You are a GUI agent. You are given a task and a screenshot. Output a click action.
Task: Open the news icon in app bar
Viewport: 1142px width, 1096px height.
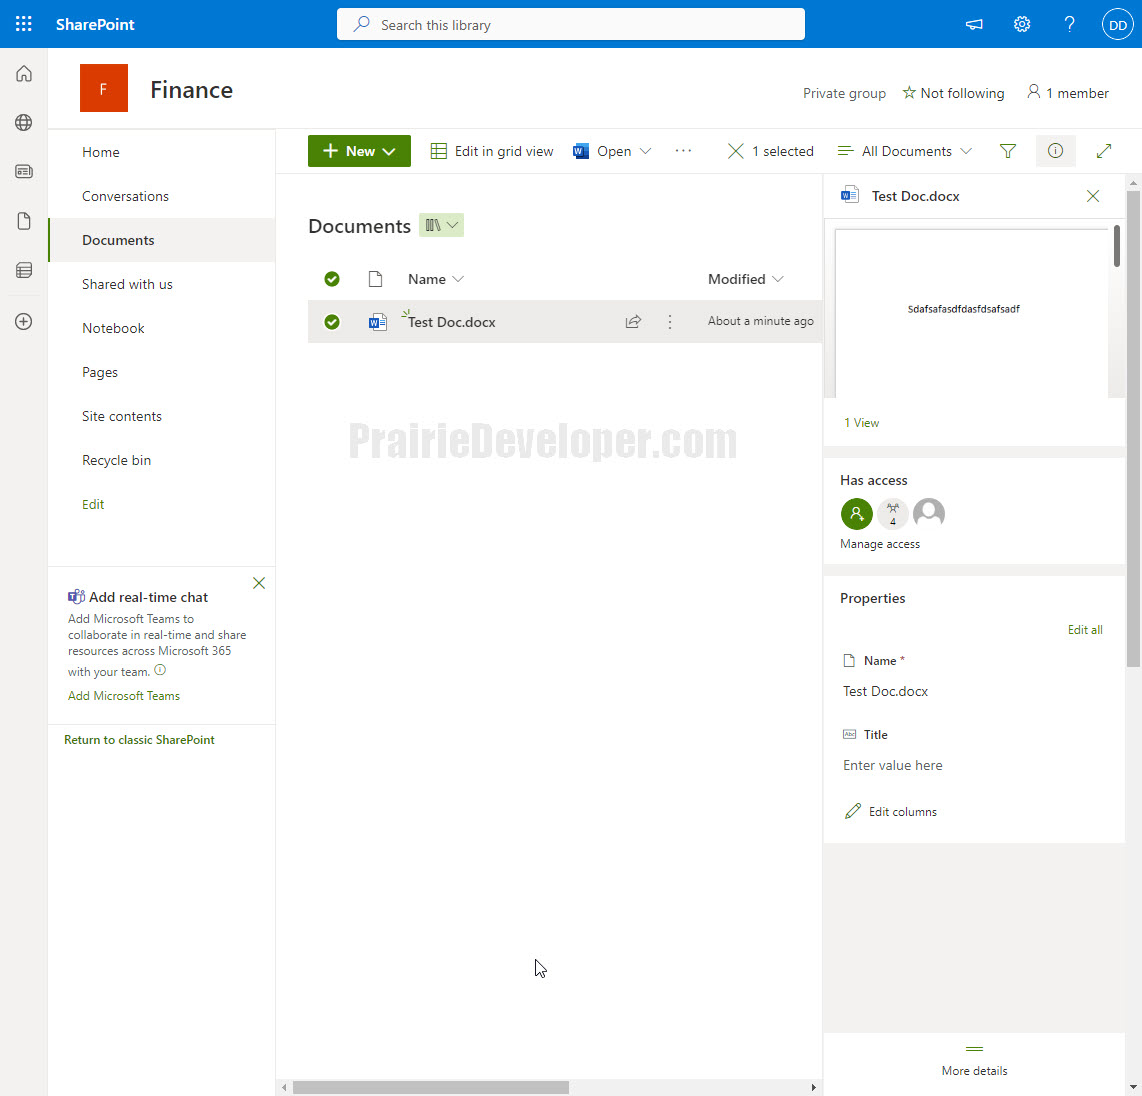pyautogui.click(x=24, y=171)
